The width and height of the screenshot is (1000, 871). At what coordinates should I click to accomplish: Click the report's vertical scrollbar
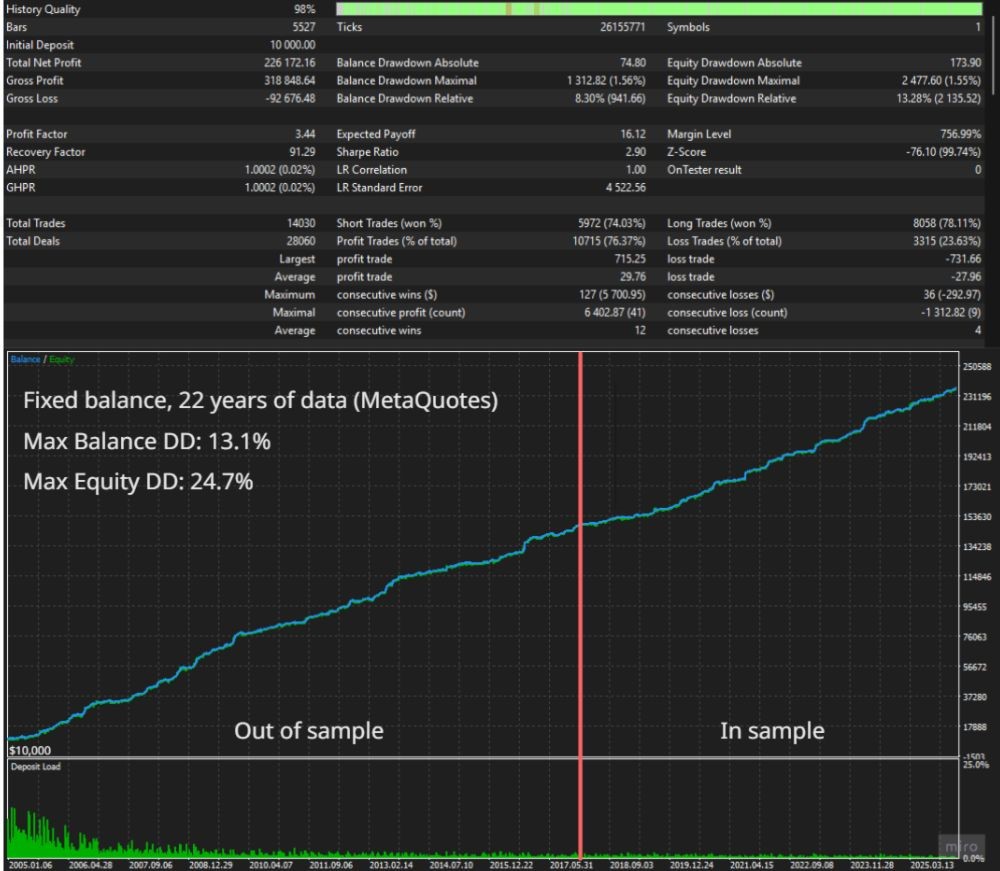tap(994, 54)
